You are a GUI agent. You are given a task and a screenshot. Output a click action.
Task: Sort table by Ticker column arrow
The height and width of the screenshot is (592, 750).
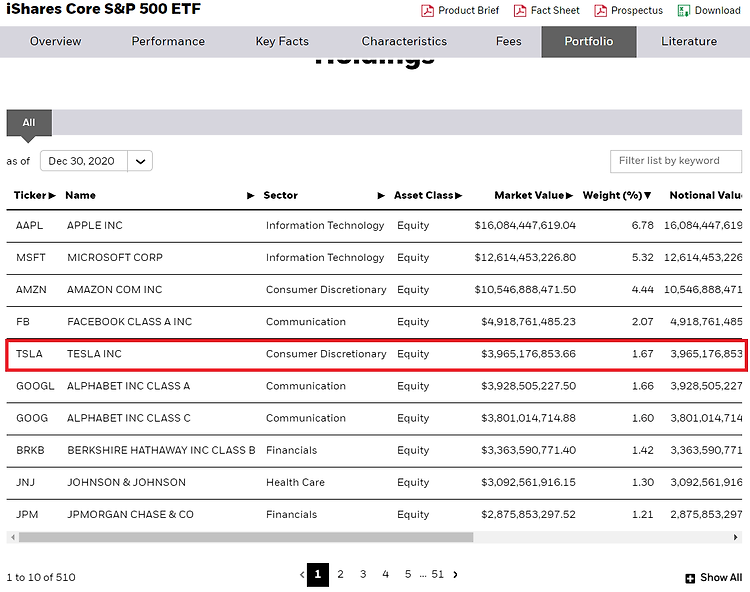[52, 195]
